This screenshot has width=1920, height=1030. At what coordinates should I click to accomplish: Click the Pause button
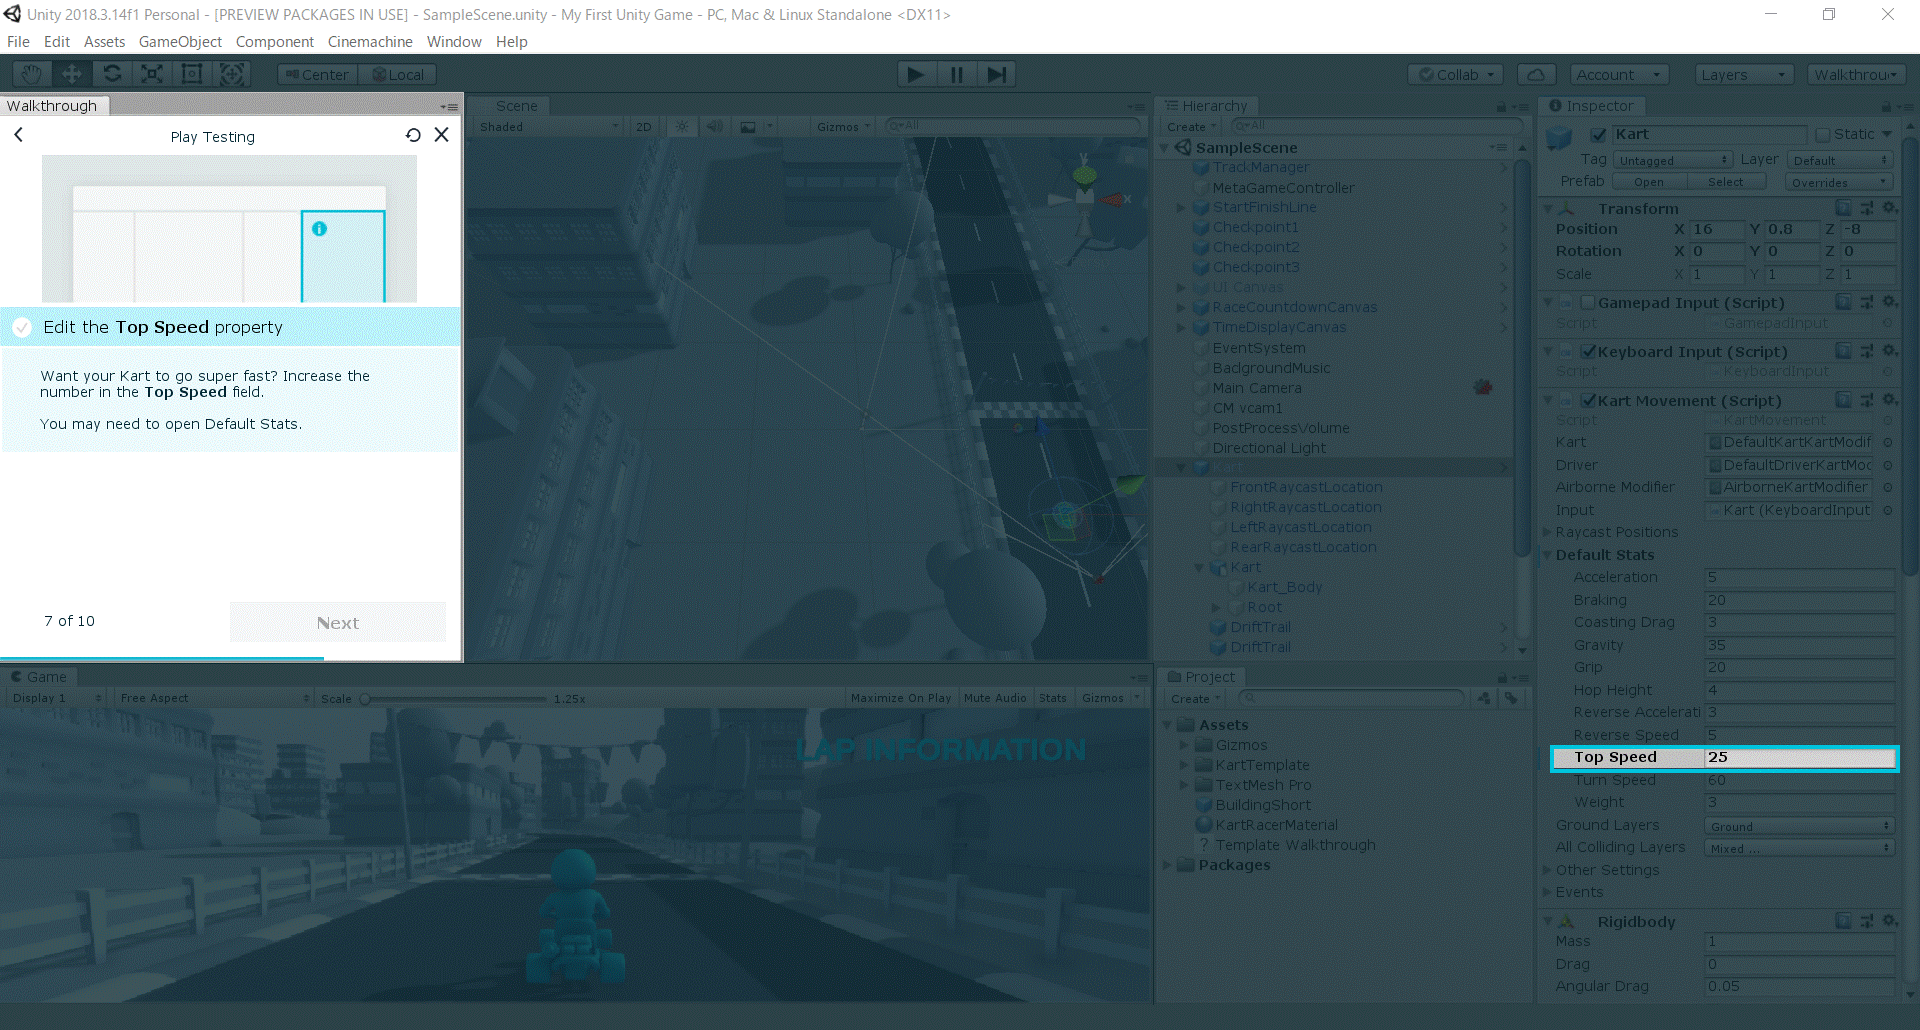coord(956,74)
